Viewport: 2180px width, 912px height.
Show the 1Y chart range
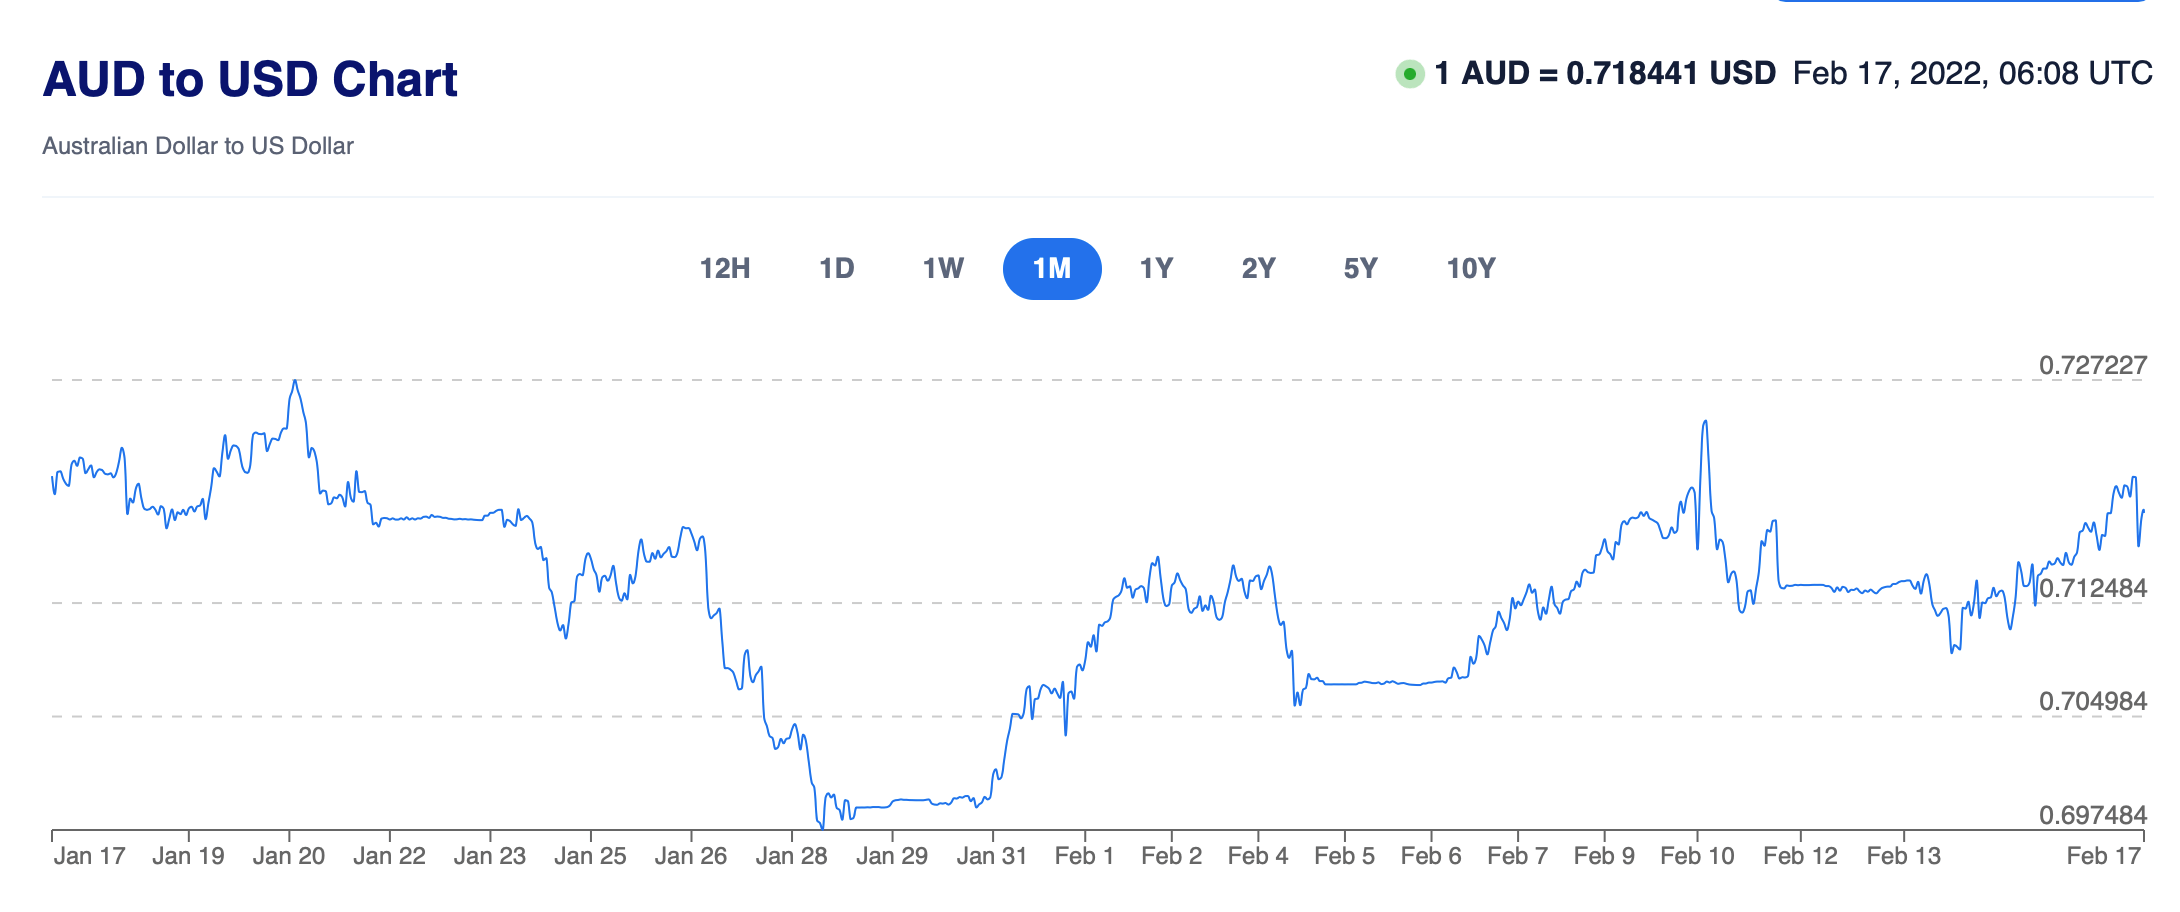pos(1156,269)
